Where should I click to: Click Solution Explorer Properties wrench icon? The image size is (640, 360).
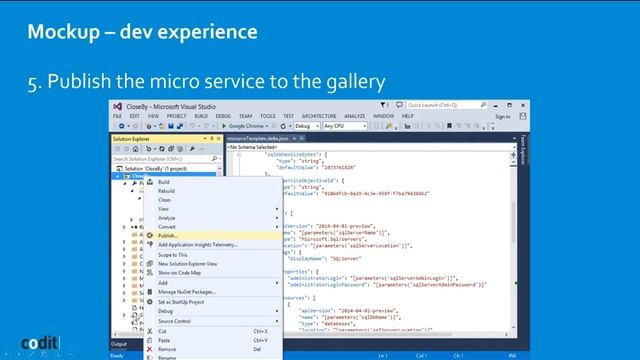192,149
